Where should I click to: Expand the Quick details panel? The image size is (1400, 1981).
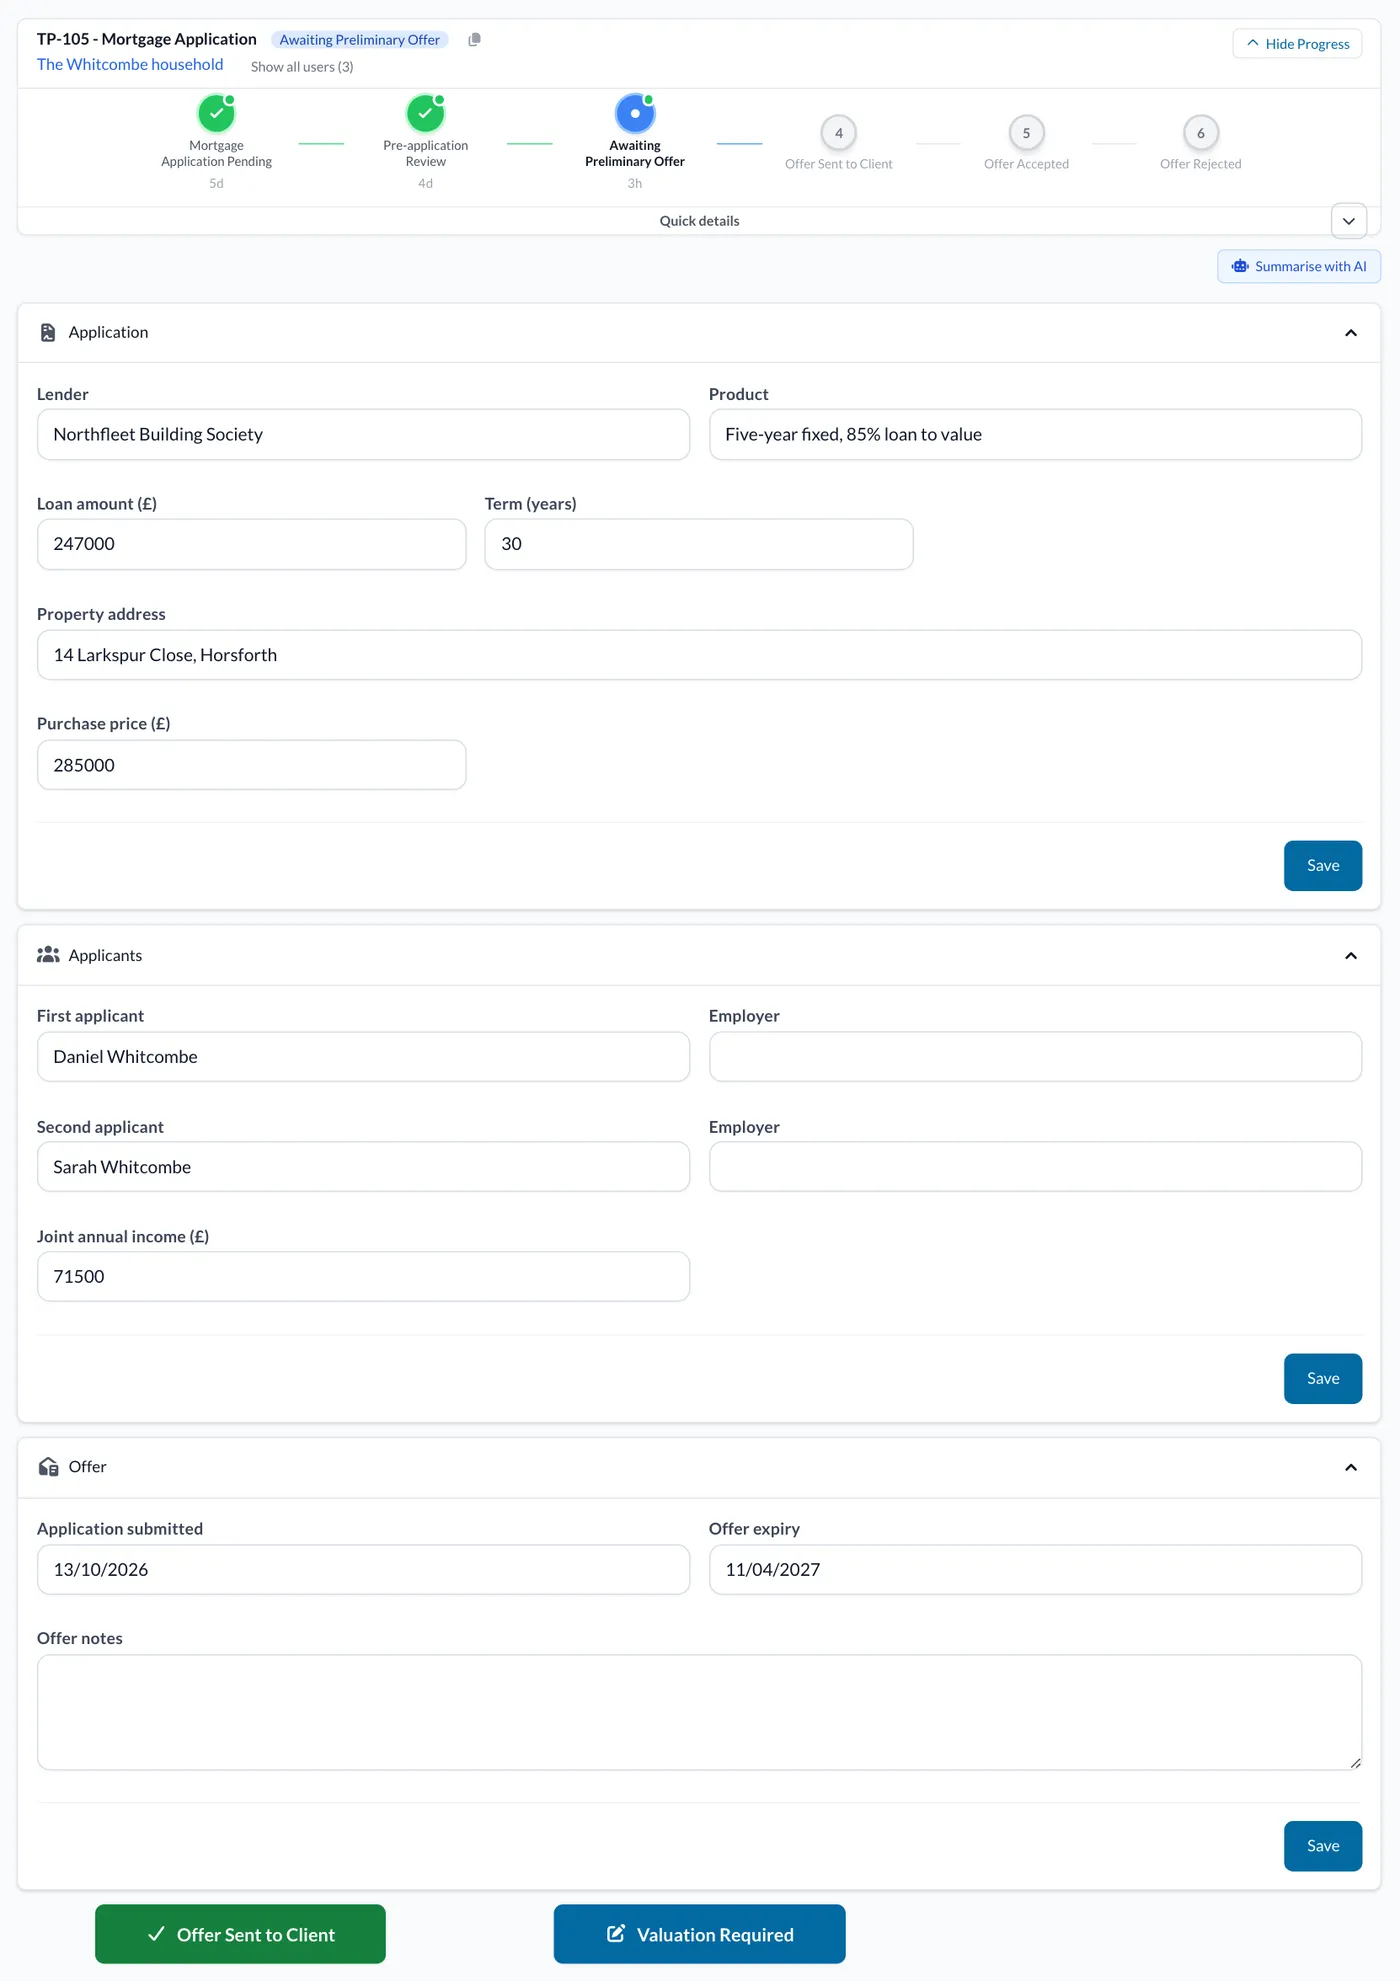click(x=1349, y=221)
